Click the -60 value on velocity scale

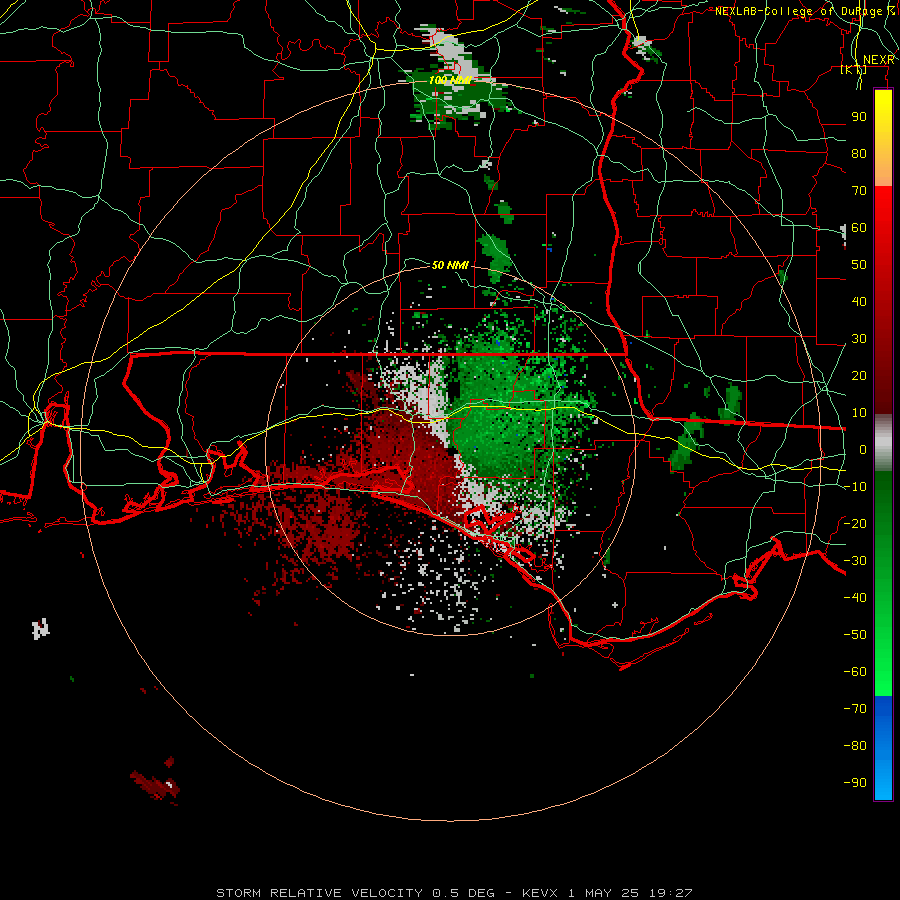855,672
